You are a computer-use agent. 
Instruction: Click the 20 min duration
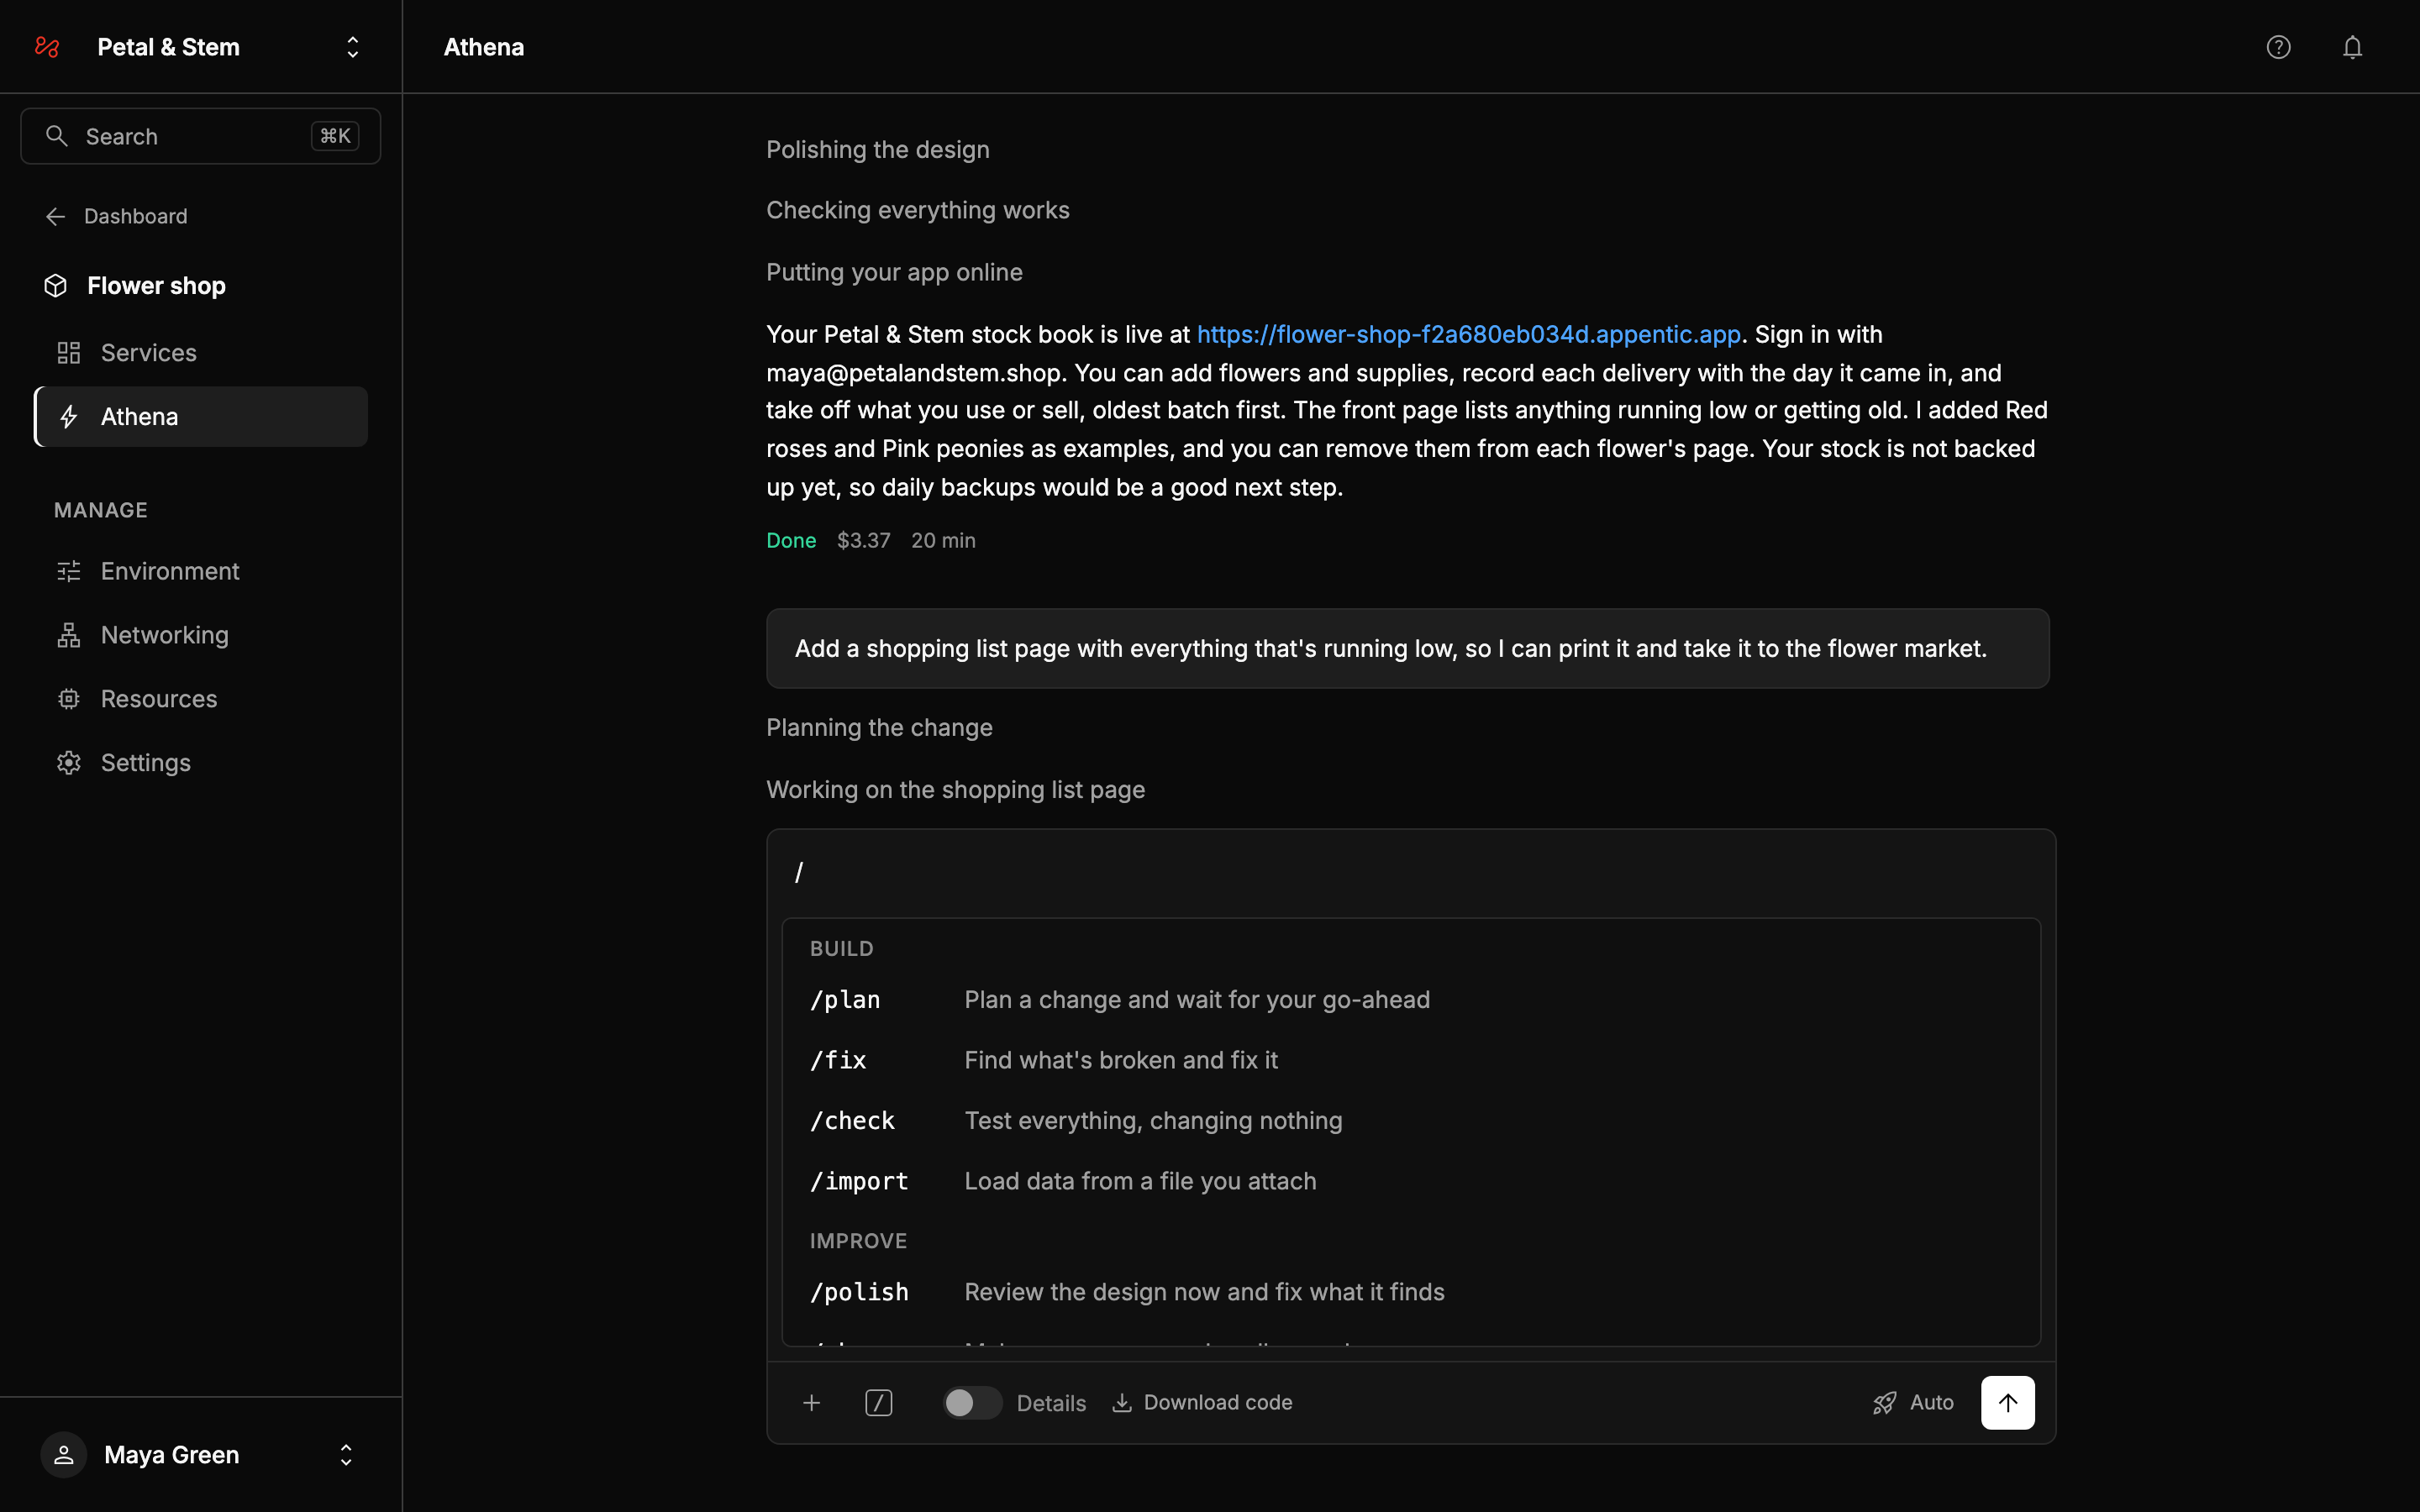pyautogui.click(x=943, y=540)
